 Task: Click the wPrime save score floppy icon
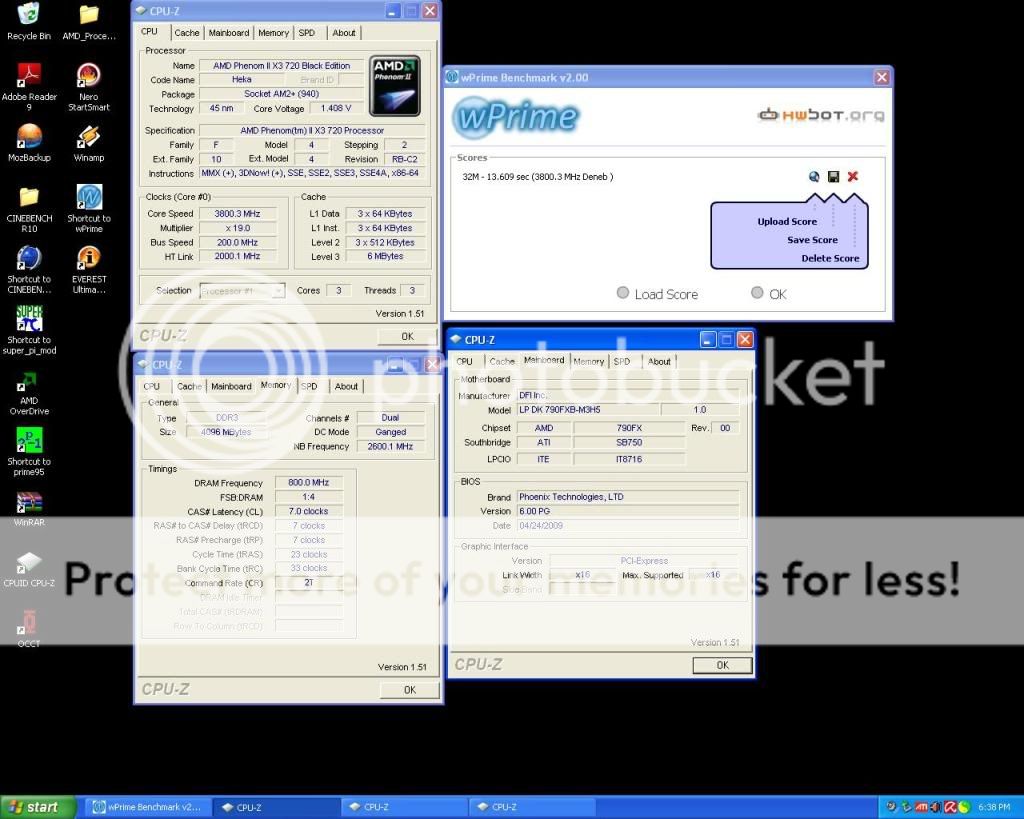833,176
